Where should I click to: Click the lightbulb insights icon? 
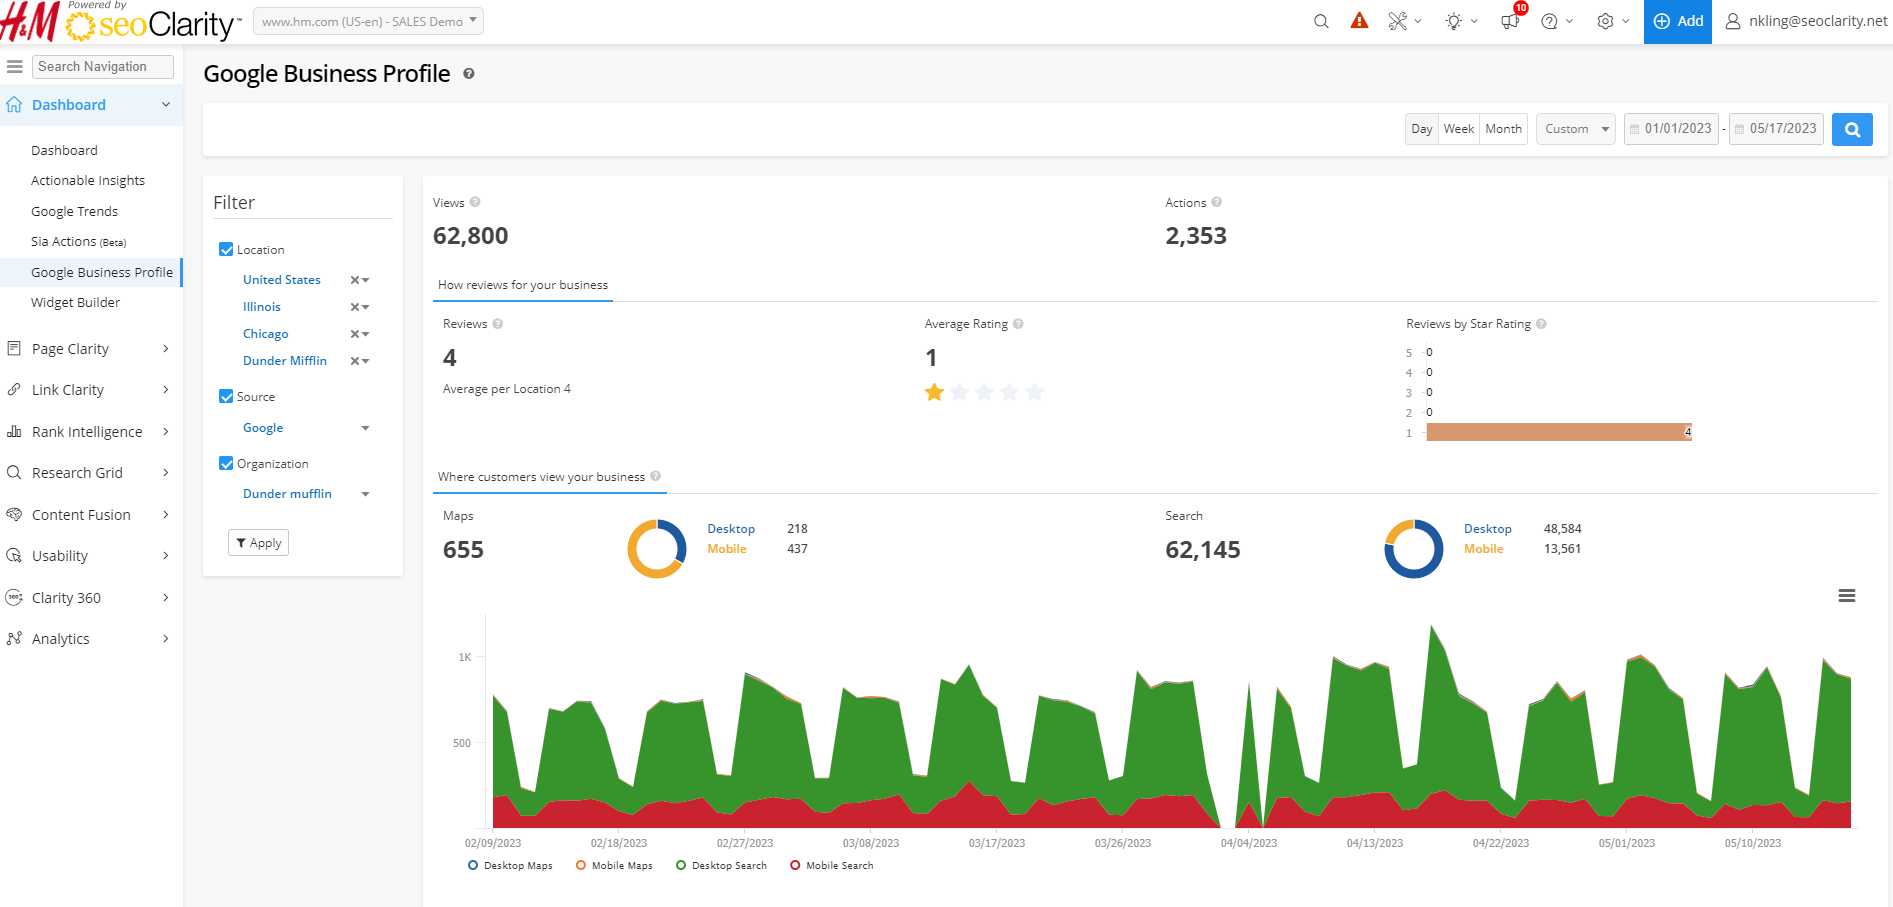1454,21
